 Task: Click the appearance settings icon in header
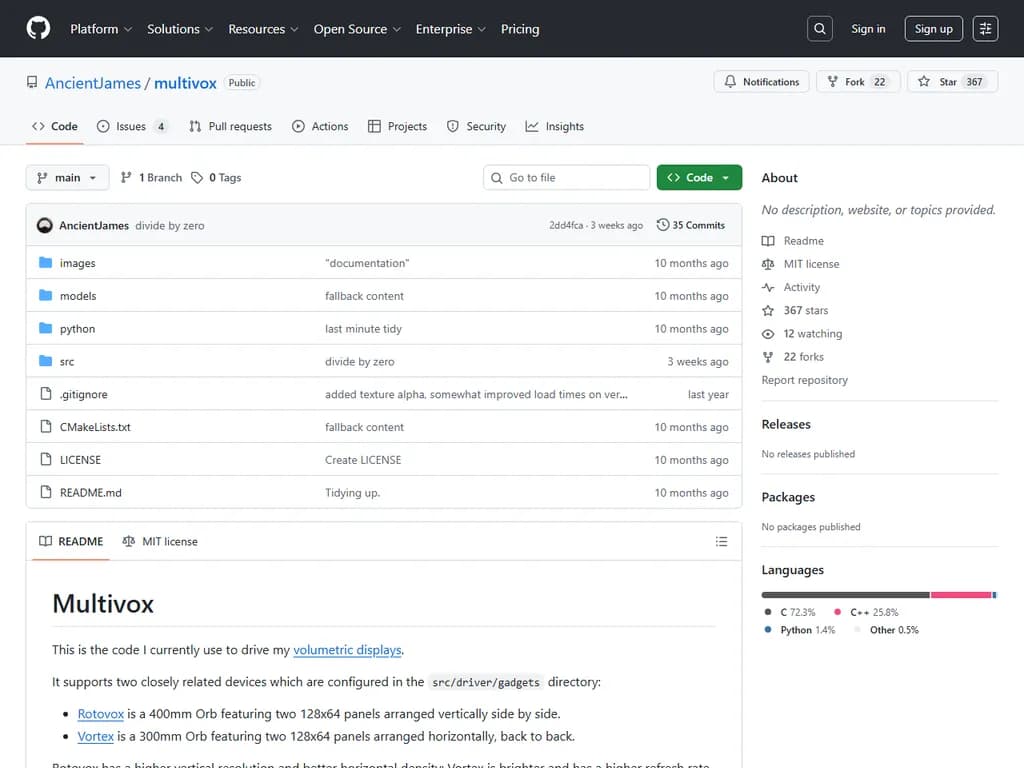click(x=985, y=29)
